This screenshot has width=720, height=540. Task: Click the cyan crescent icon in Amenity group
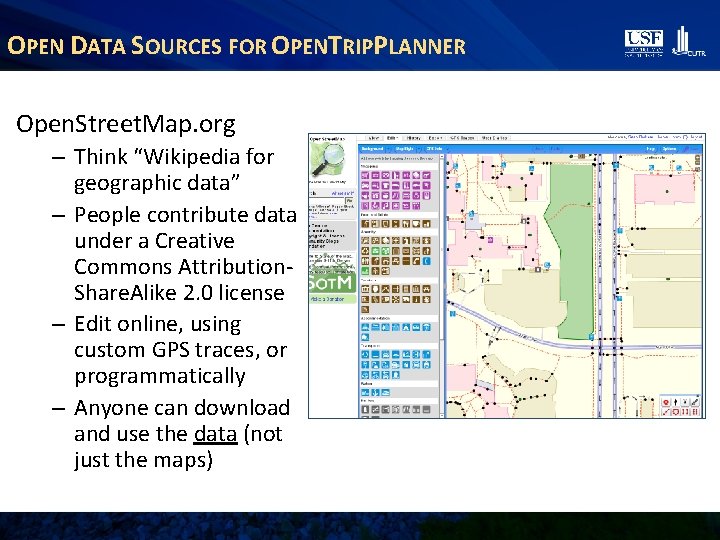click(427, 261)
